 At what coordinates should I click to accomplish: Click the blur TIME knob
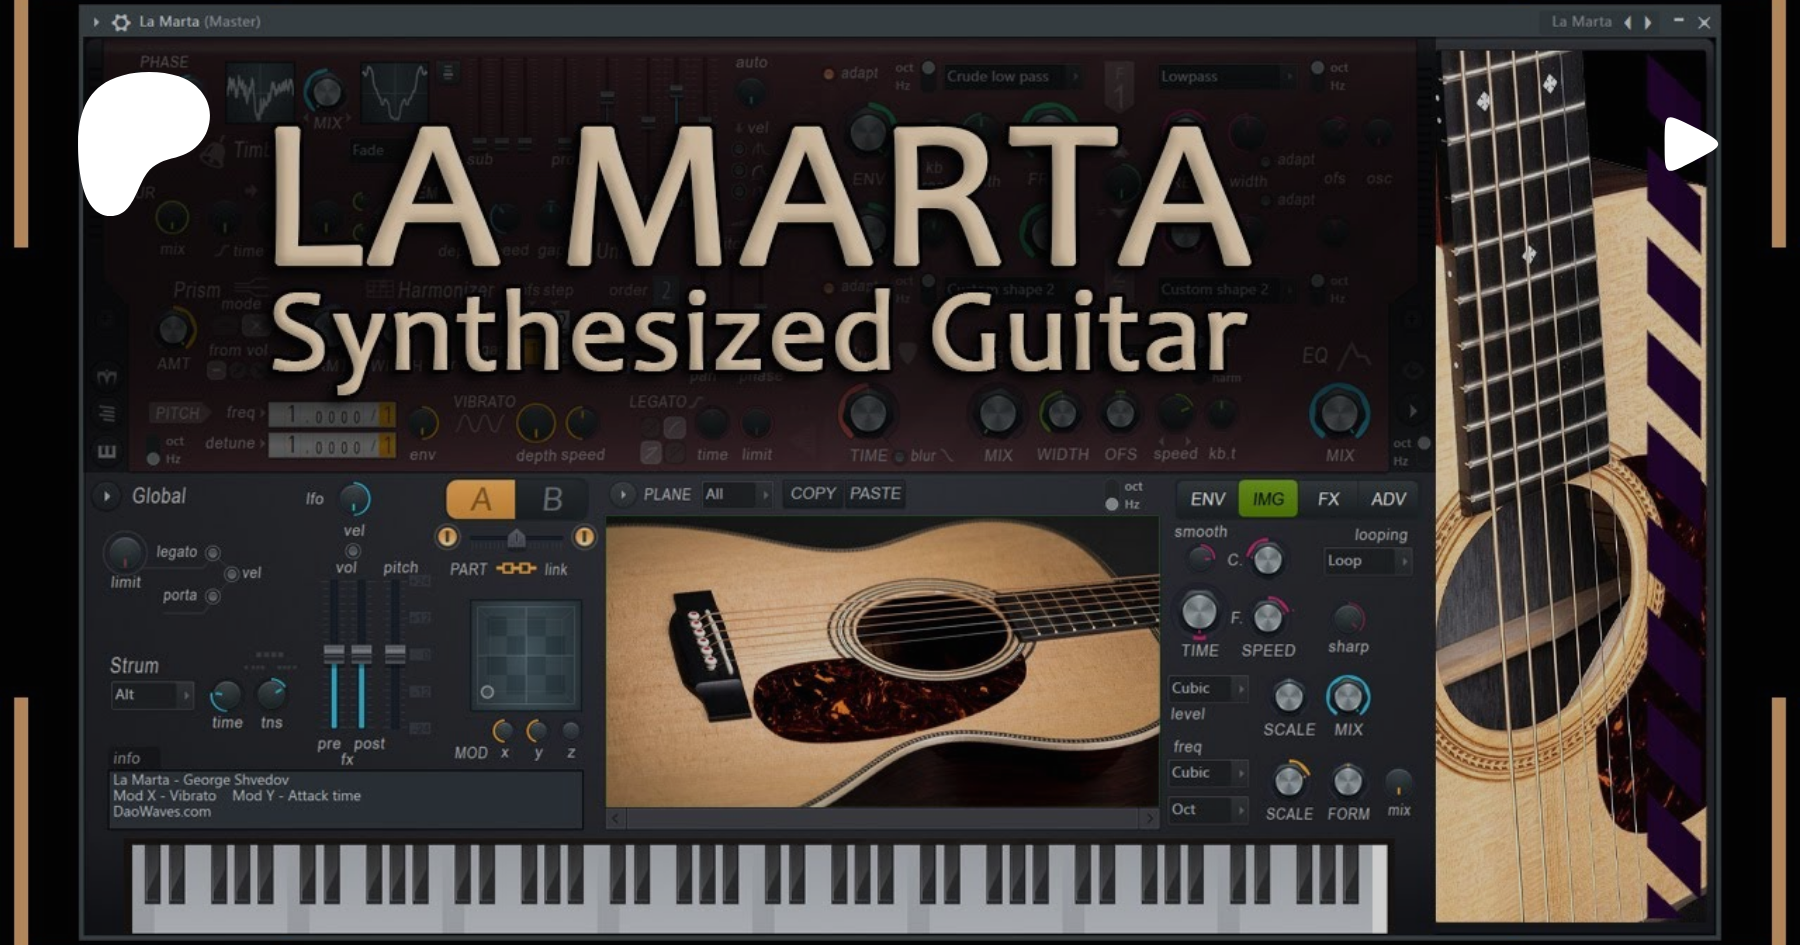(x=867, y=412)
